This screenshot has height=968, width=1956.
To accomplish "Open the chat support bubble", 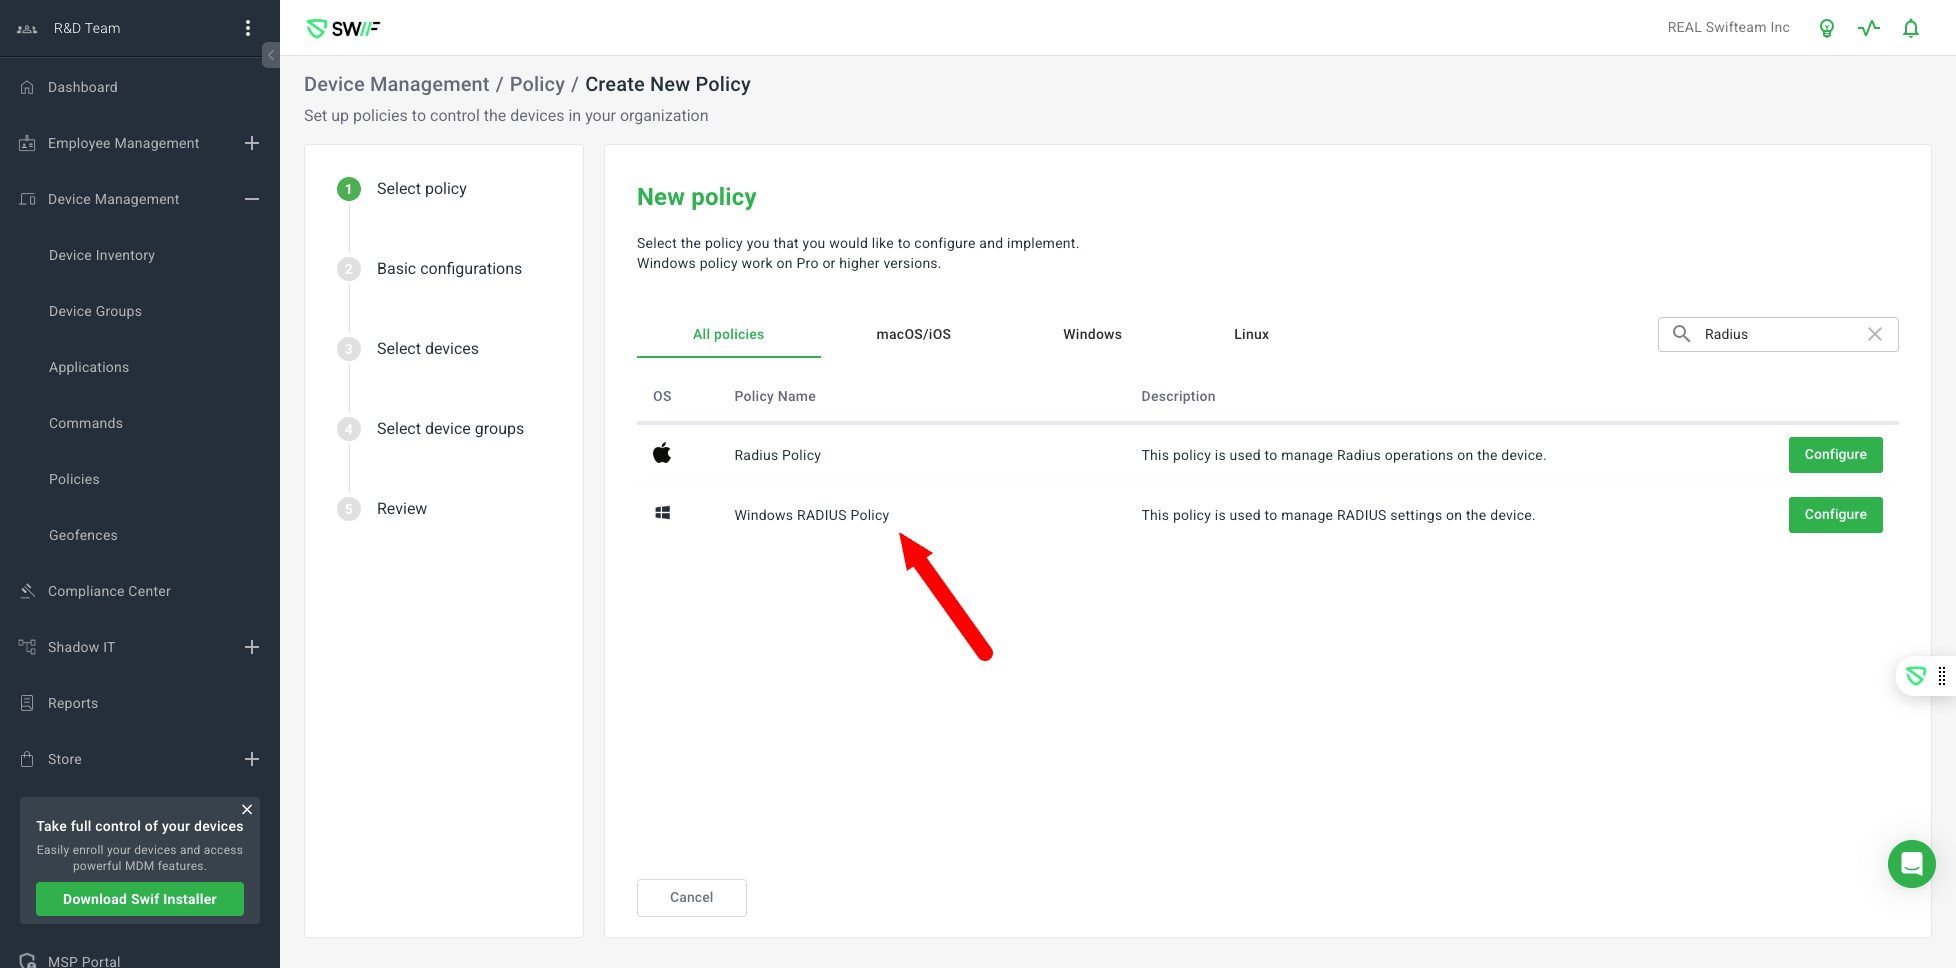I will [1911, 863].
